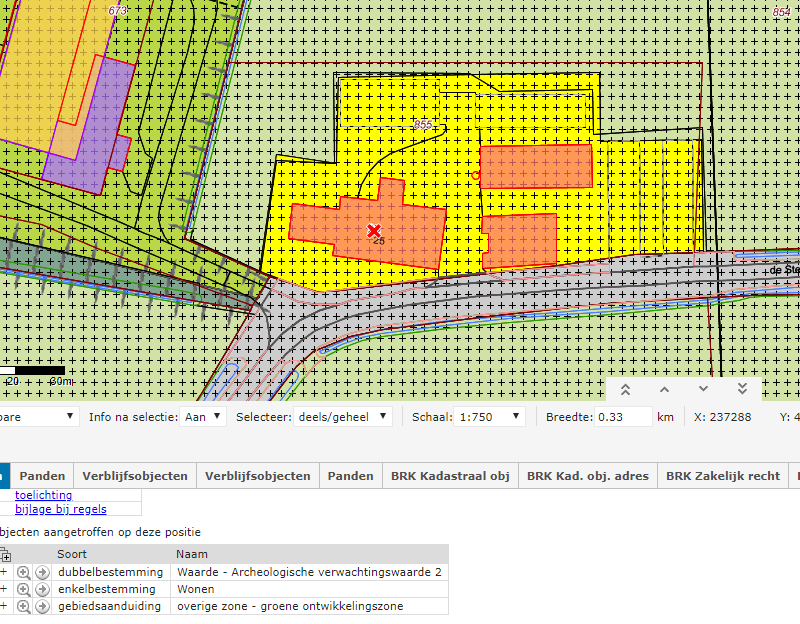Screen dimensions: 800x624
Task: Expand the gebiedsaanduiding row
Action: coord(4,606)
